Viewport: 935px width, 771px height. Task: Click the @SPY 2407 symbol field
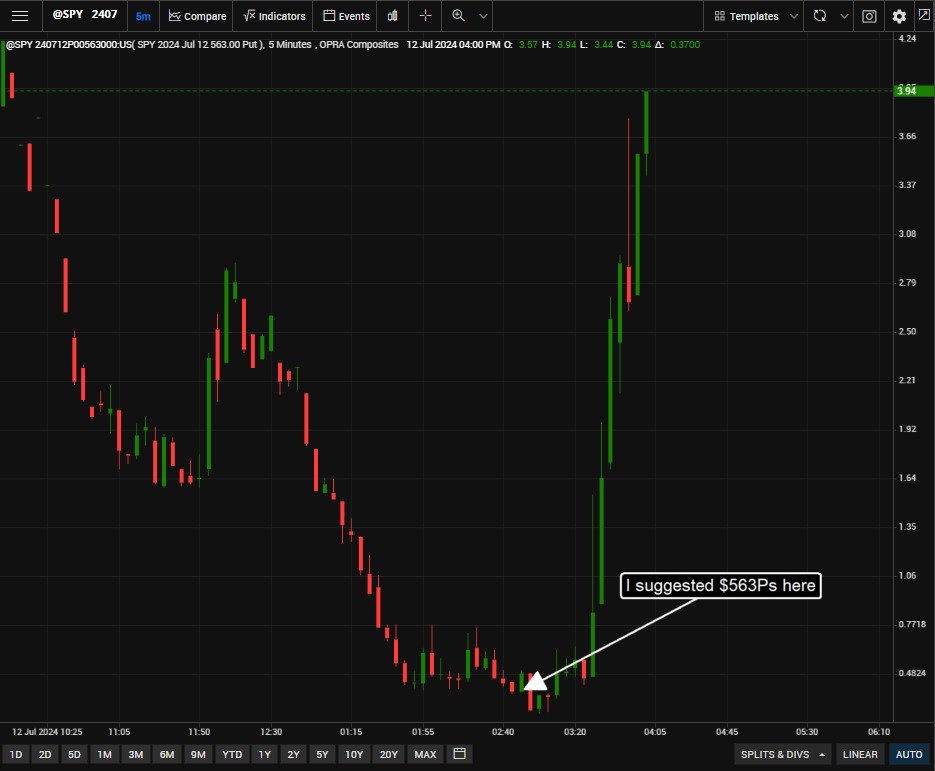pyautogui.click(x=85, y=14)
